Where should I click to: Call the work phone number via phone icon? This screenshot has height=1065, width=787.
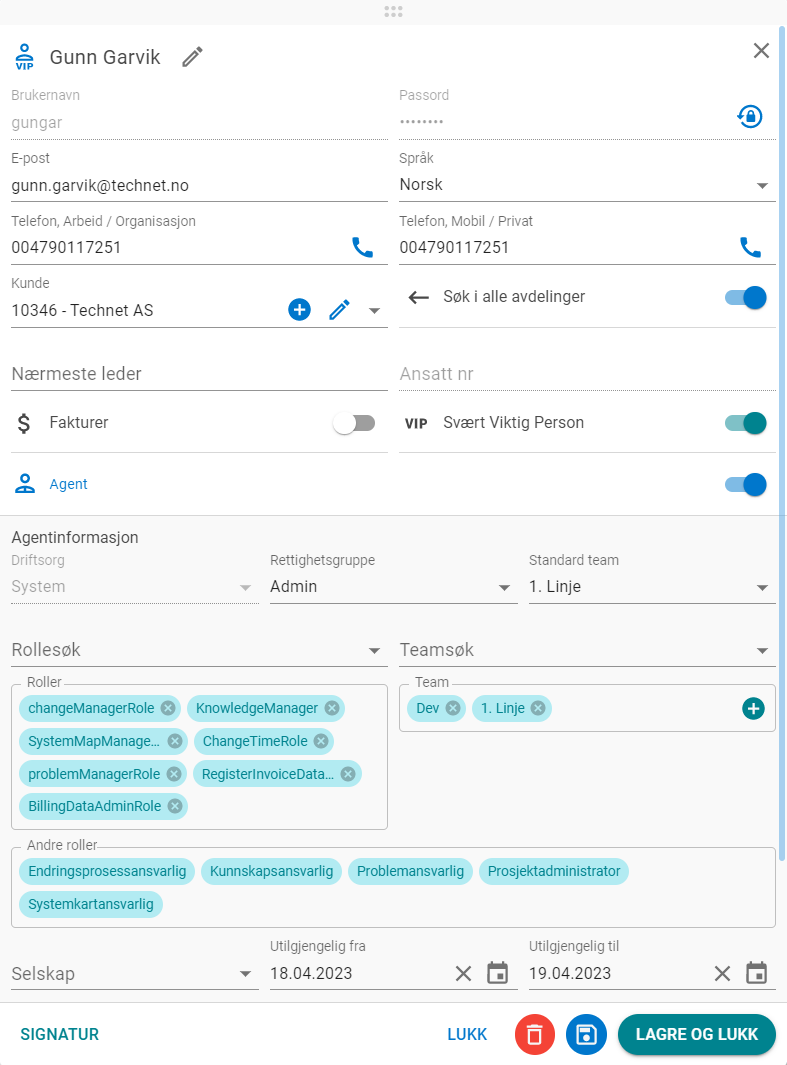tap(363, 247)
